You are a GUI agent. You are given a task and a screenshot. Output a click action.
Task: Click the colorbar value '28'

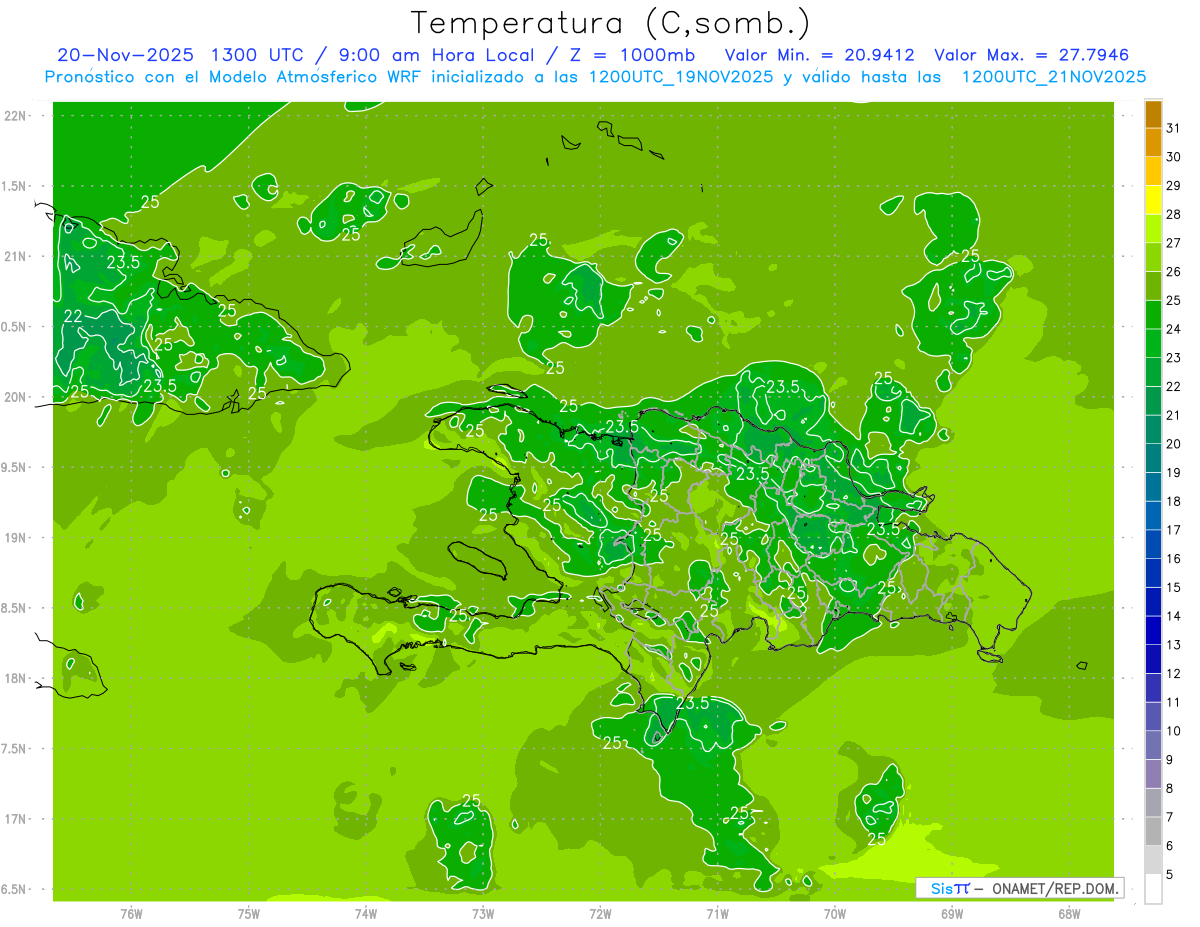coord(1174,214)
